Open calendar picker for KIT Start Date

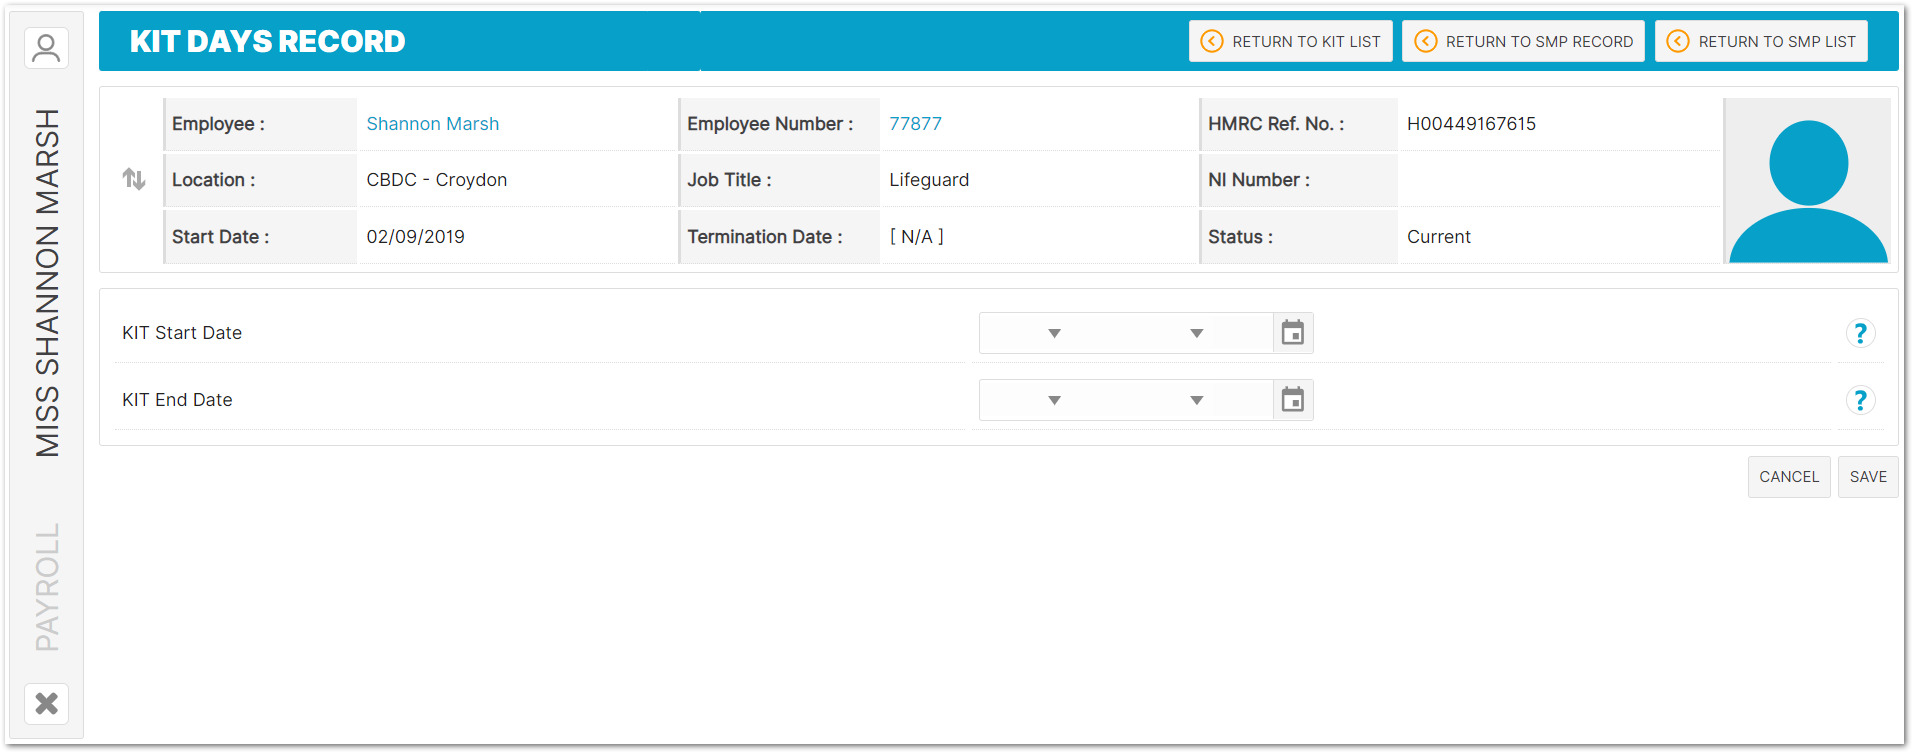(x=1292, y=333)
